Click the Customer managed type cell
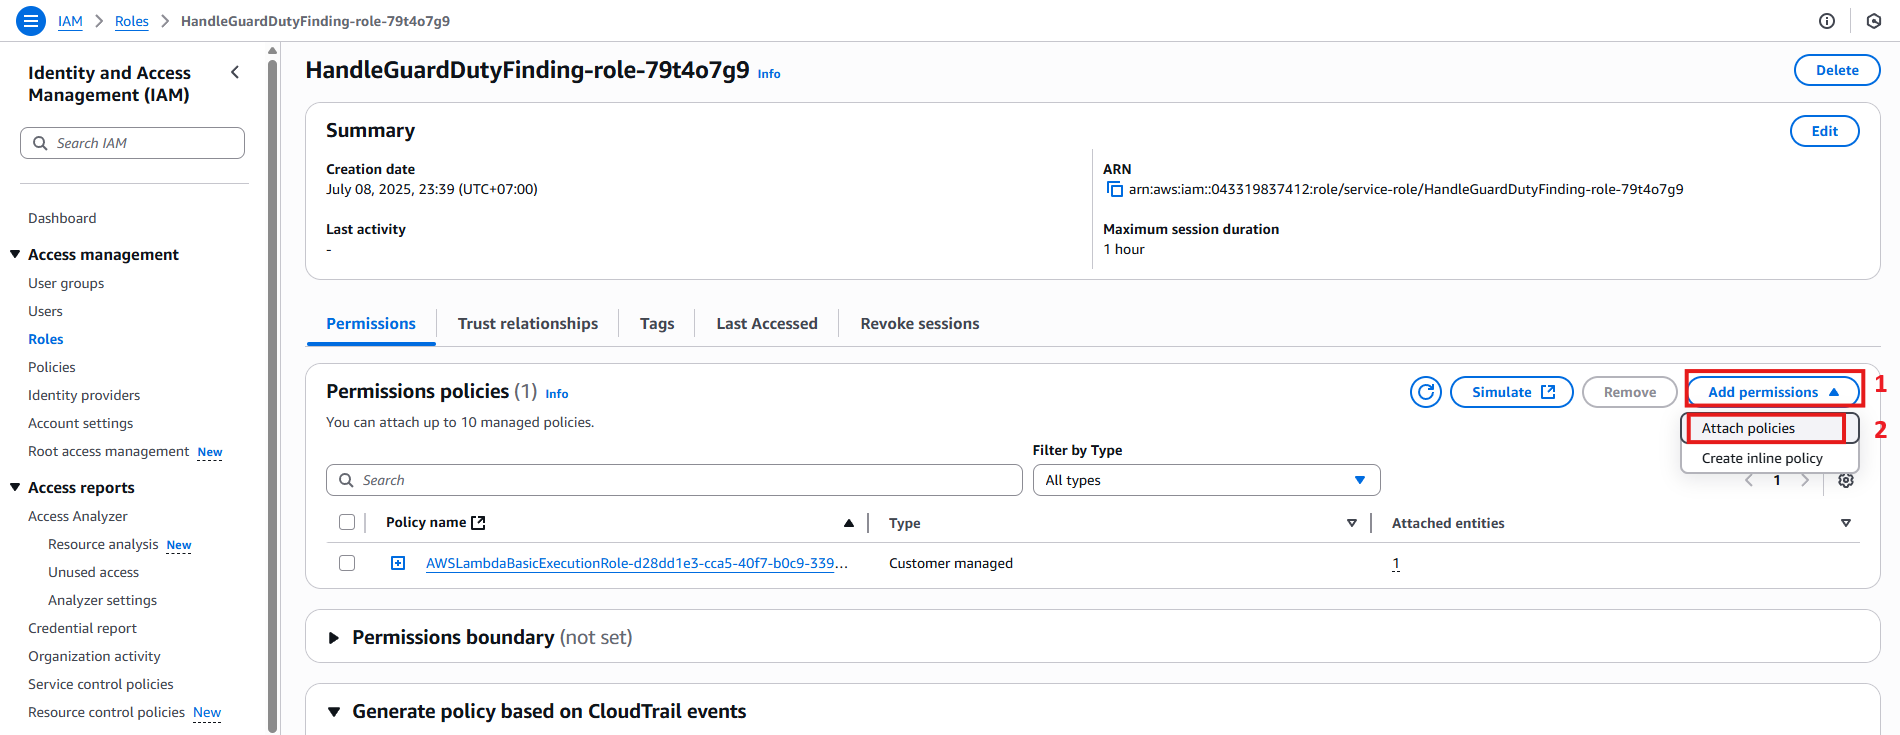 click(x=951, y=563)
